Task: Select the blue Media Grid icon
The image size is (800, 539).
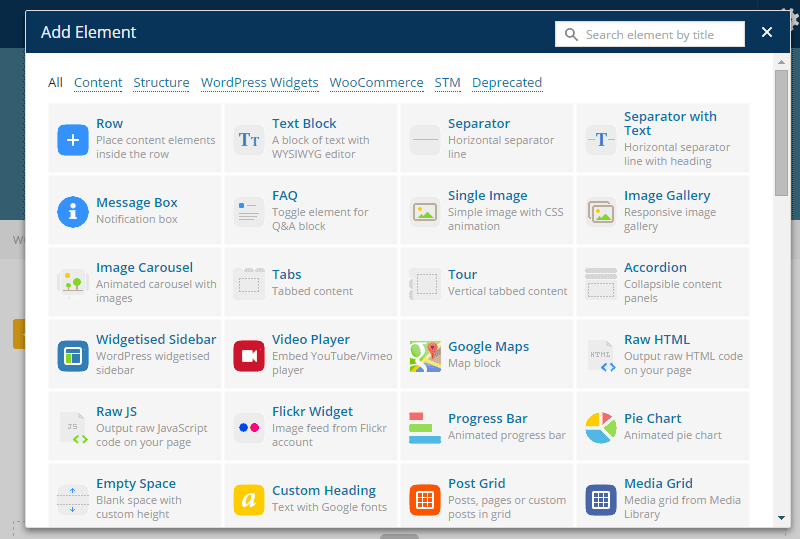Action: click(x=601, y=500)
